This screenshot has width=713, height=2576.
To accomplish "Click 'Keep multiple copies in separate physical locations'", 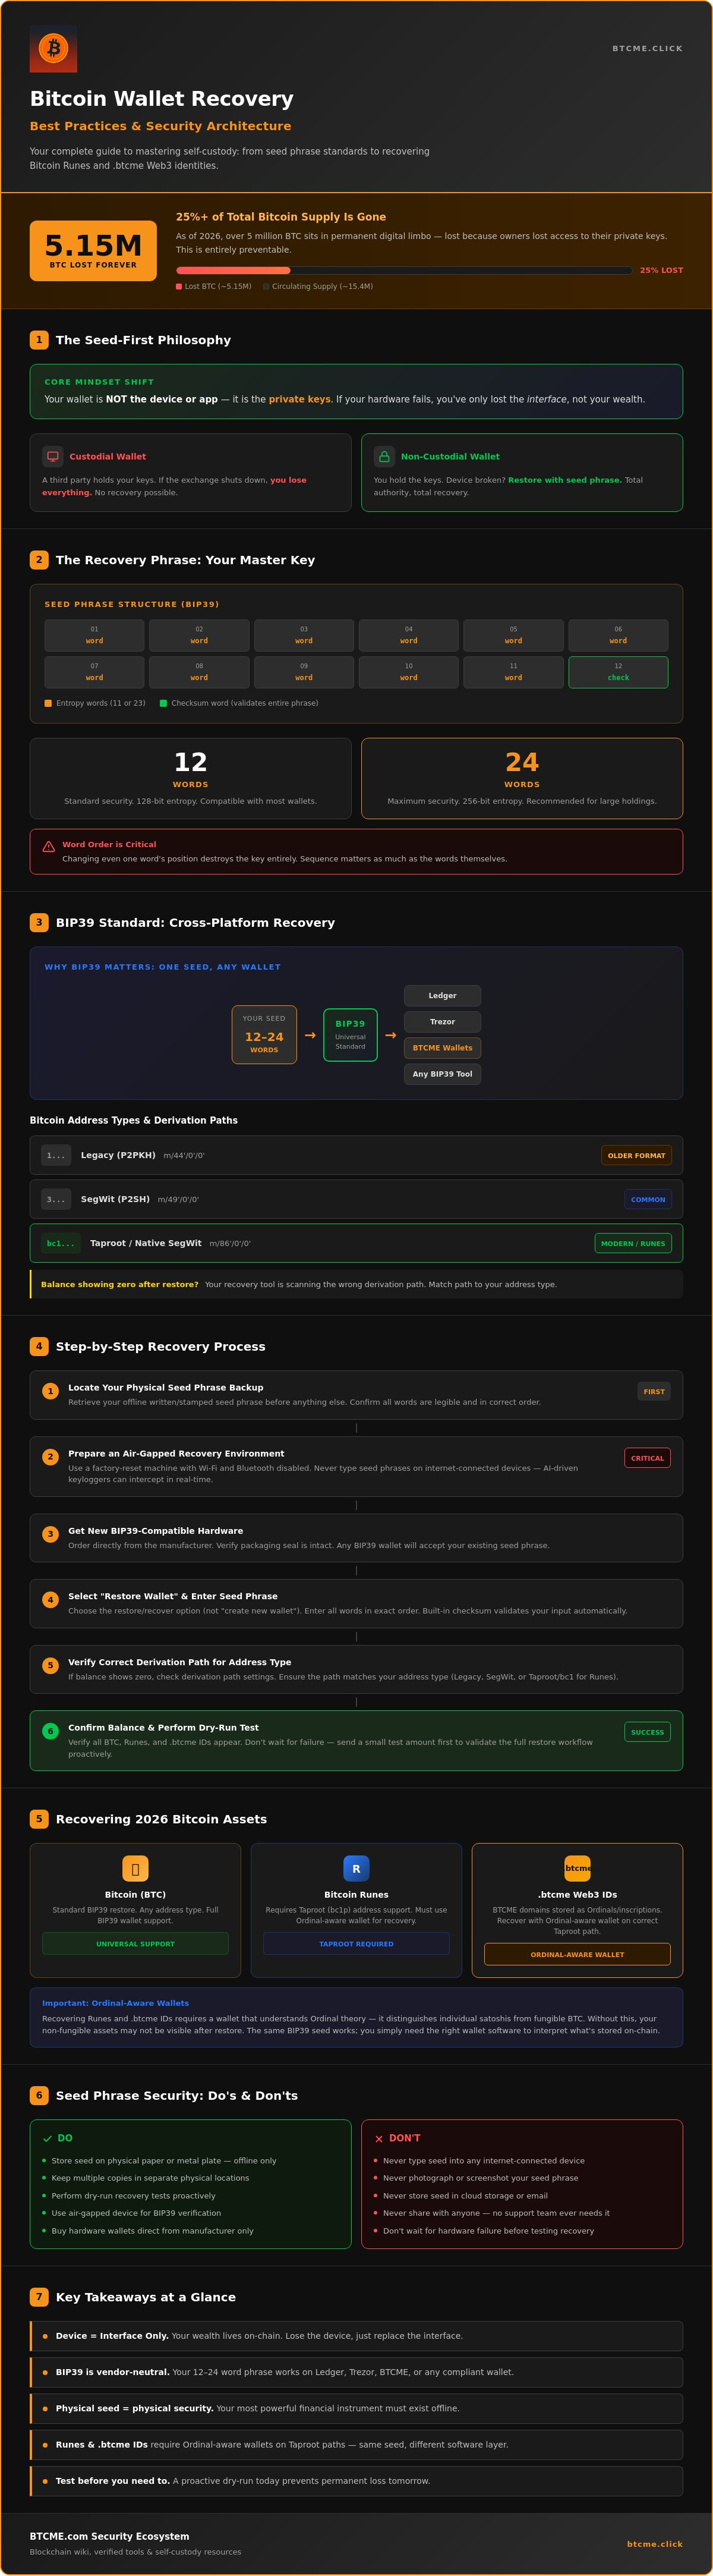I will pos(150,2178).
